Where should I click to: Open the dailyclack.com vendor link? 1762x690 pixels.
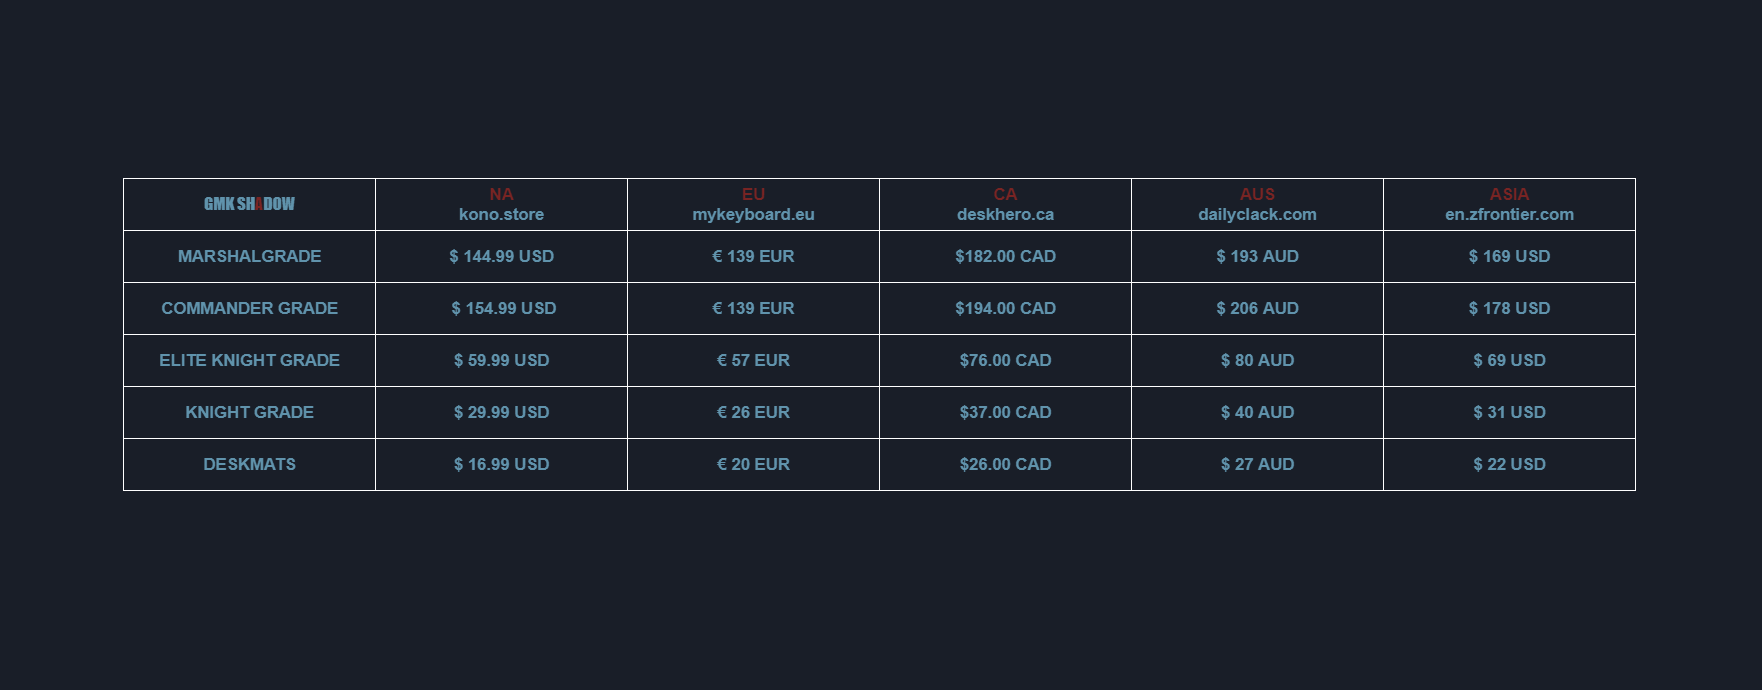coord(1257,214)
